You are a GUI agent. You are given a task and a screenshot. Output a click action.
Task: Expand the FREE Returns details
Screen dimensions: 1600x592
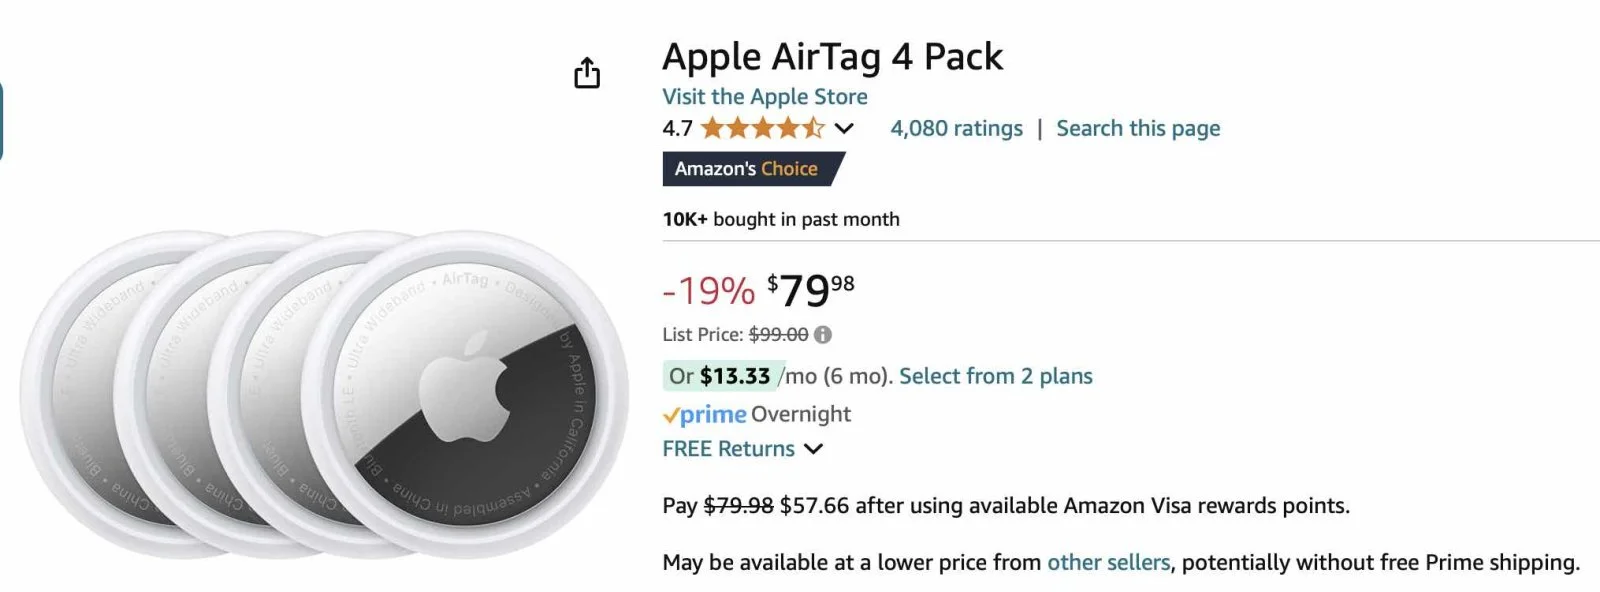(813, 449)
